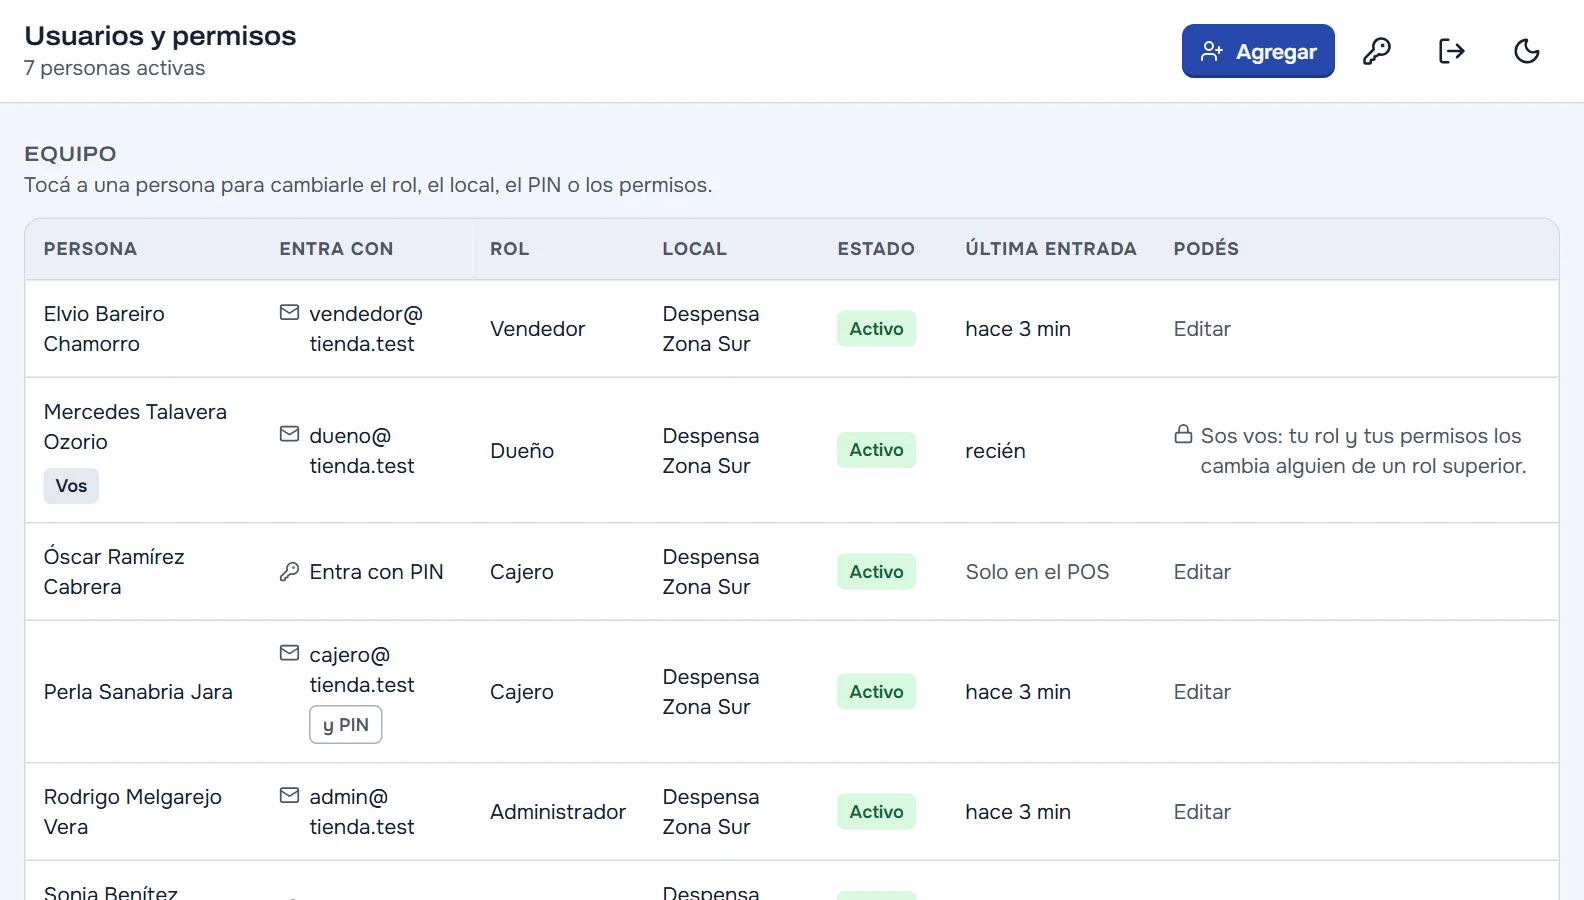Click Editar in Rodrigo Melgarejo Vera's row
Viewport: 1584px width, 900px height.
1202,812
